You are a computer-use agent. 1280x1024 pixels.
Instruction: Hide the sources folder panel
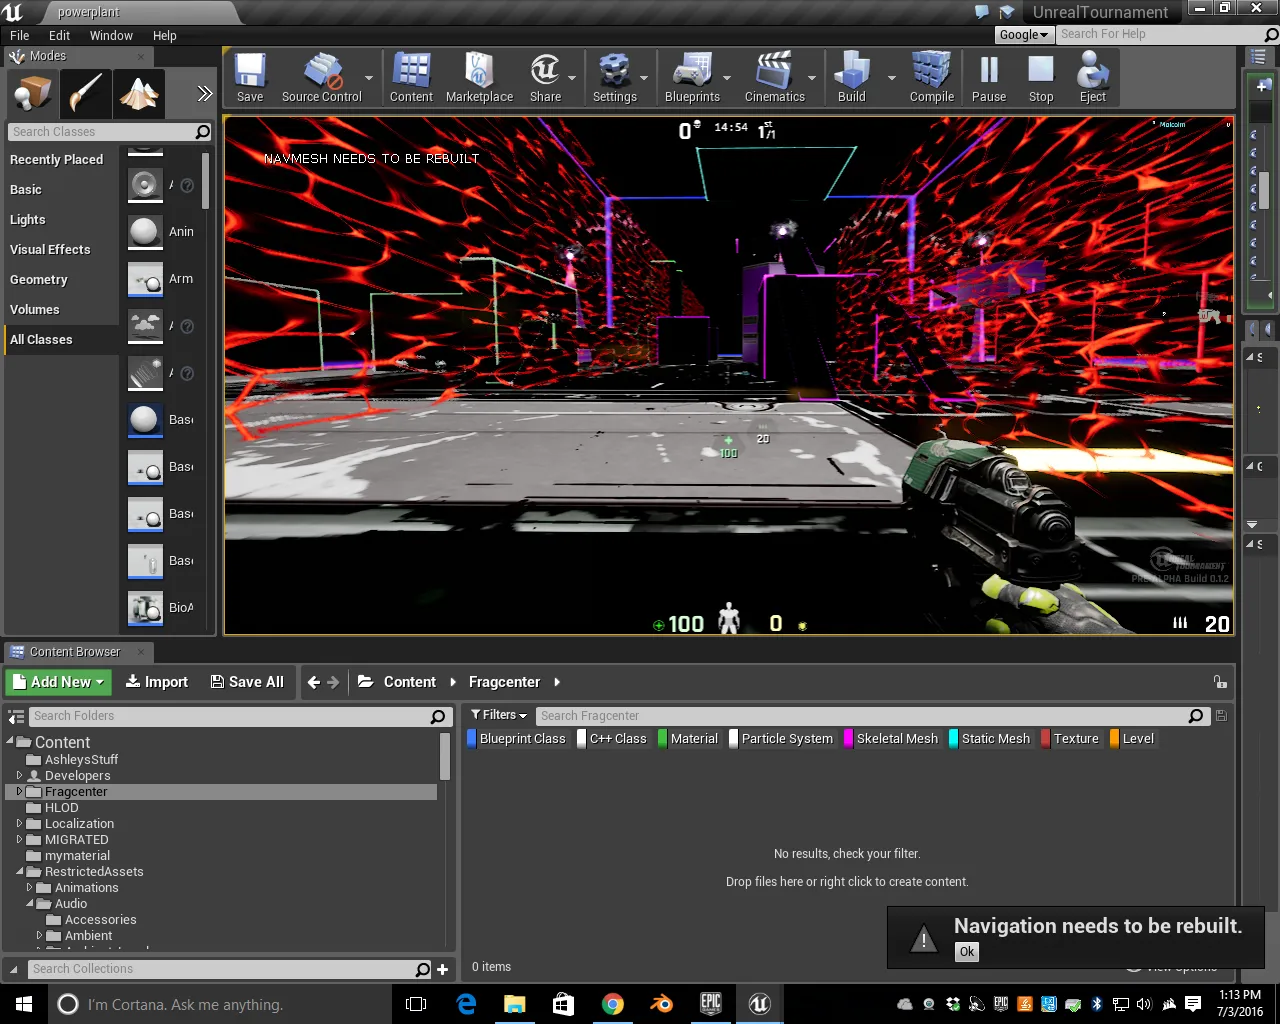16,716
